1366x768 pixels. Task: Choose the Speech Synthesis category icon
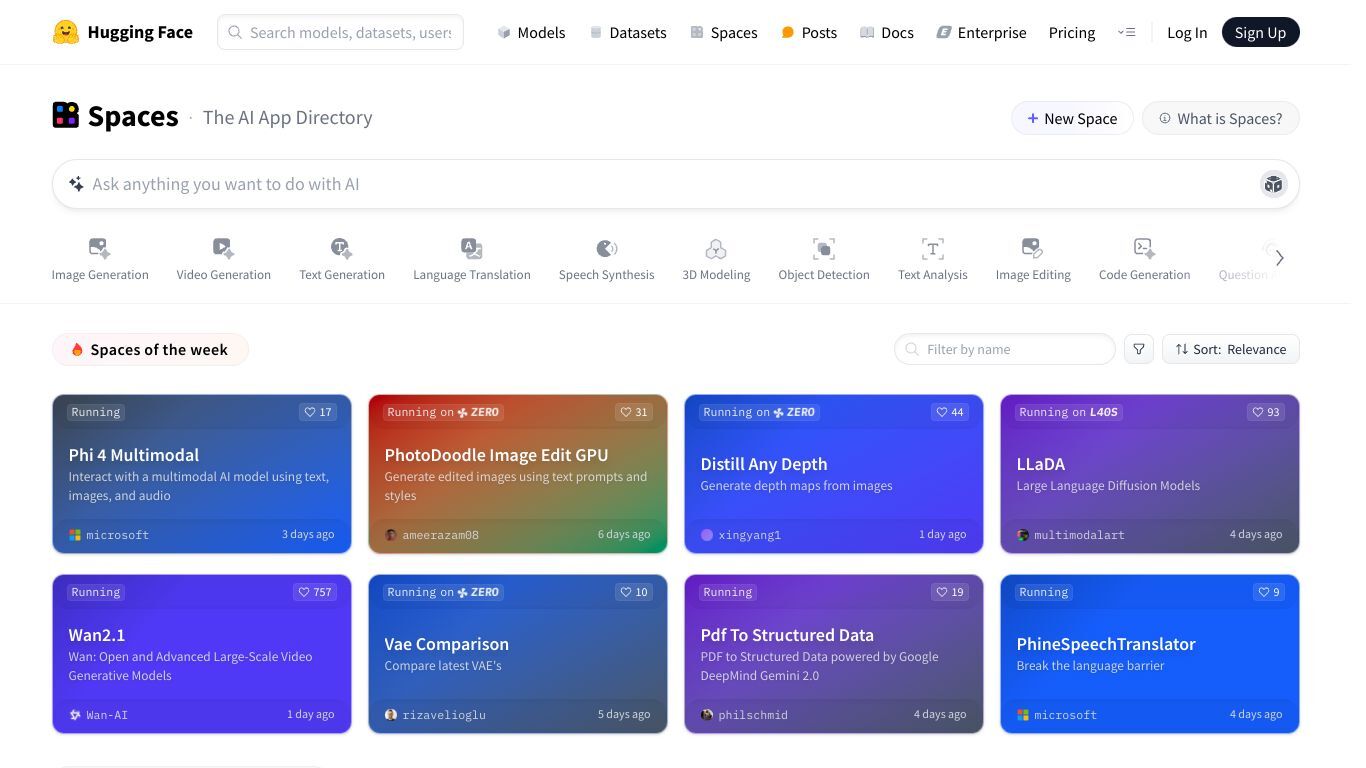click(x=607, y=248)
